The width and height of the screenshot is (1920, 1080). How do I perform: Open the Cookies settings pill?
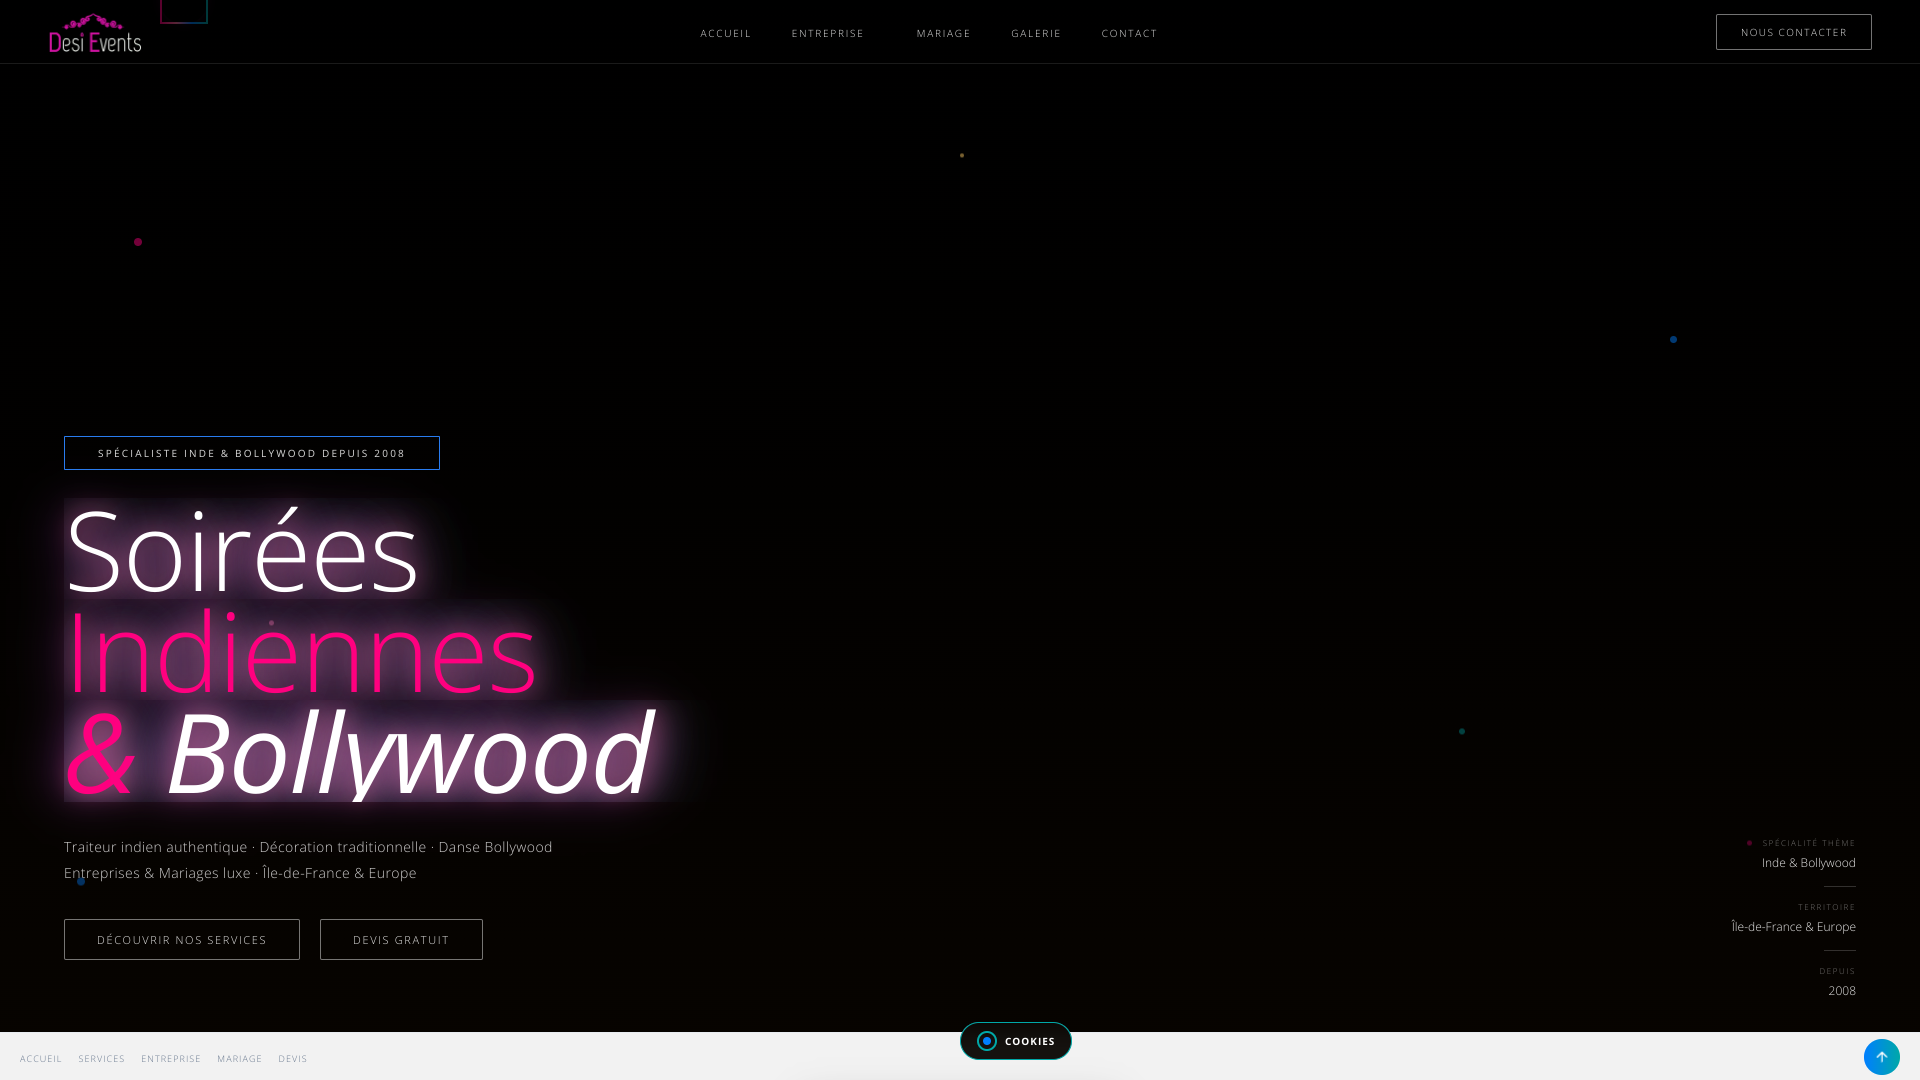coord(1016,1041)
